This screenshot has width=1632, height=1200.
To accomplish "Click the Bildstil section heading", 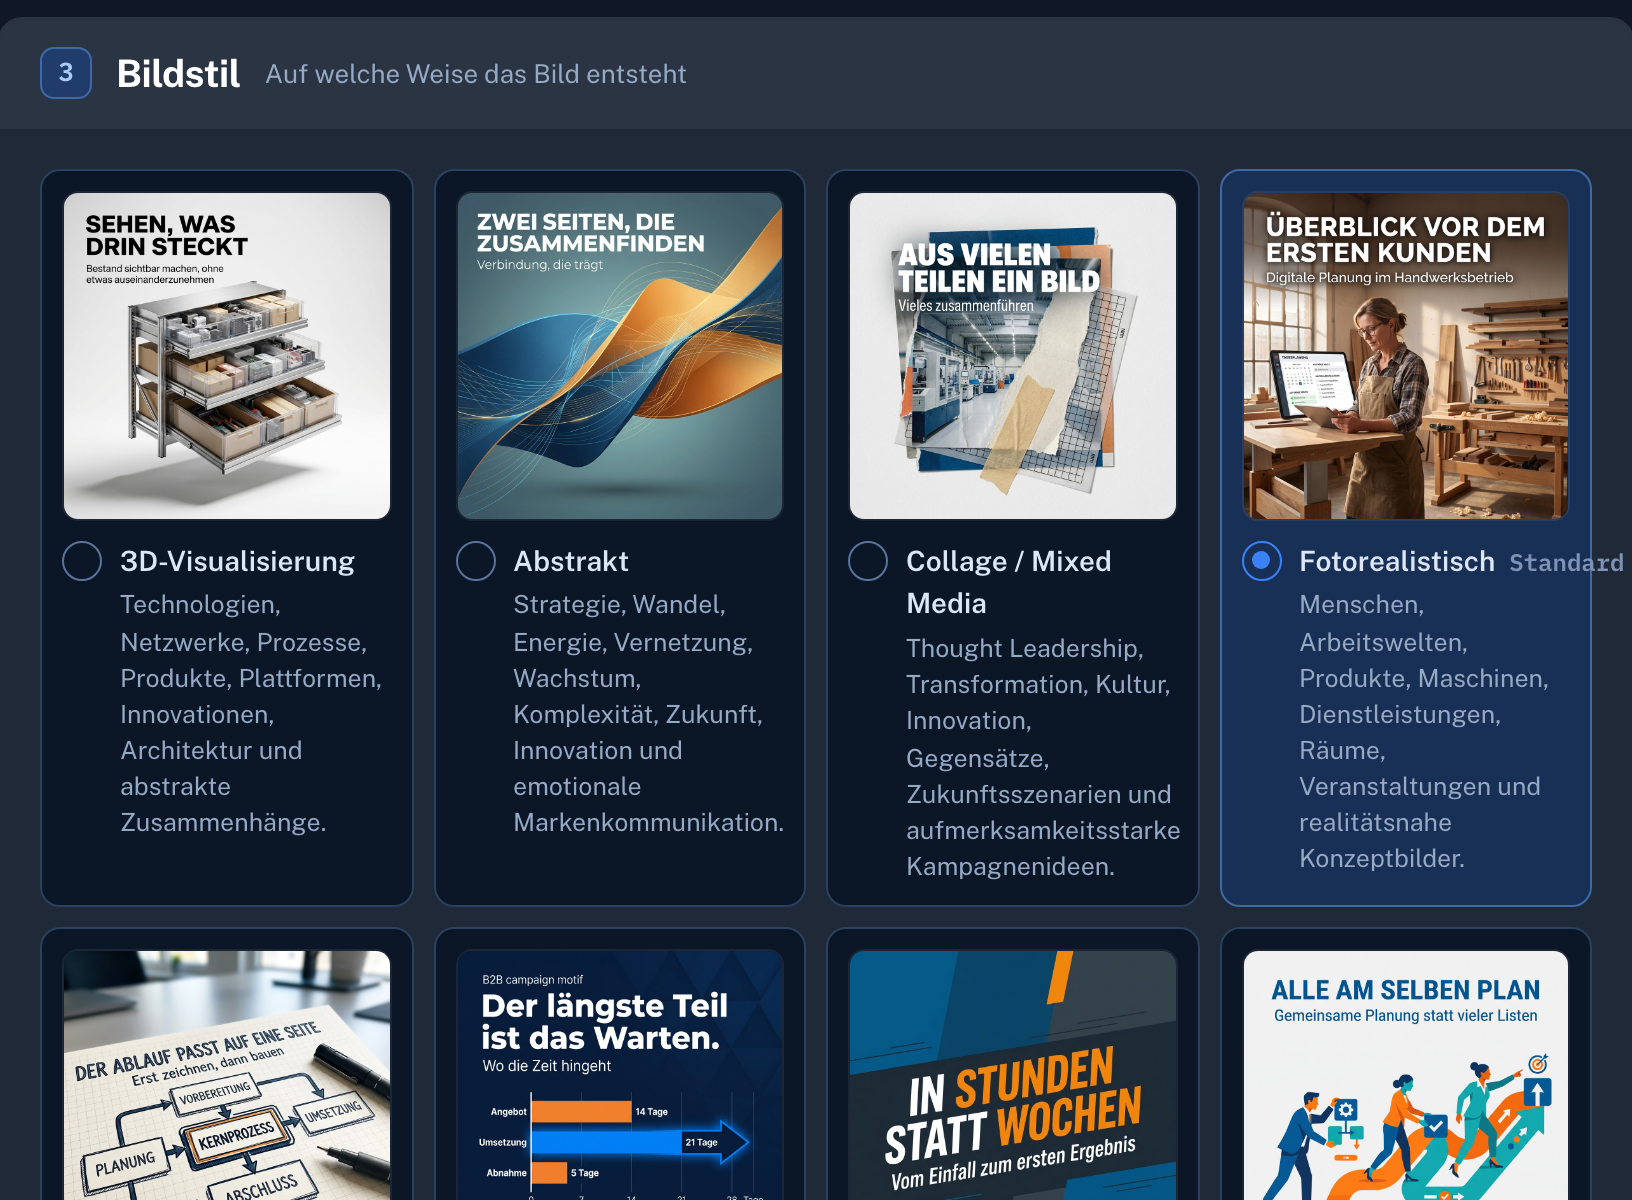I will coord(178,74).
